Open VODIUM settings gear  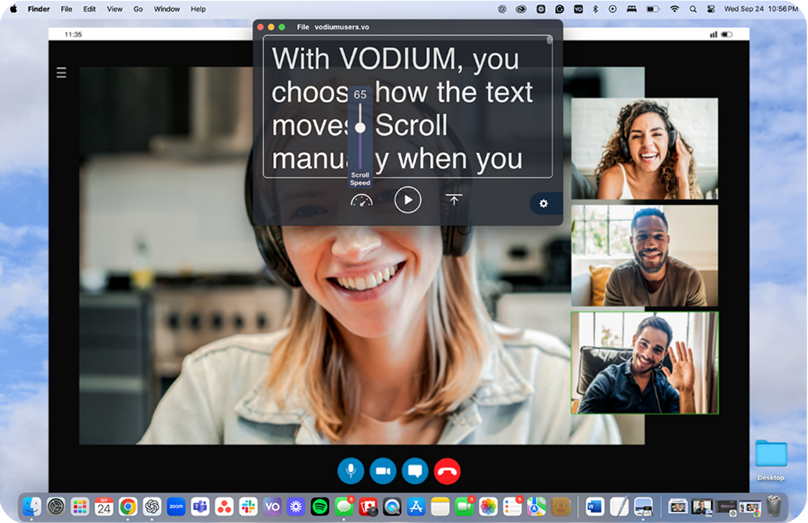(x=543, y=204)
